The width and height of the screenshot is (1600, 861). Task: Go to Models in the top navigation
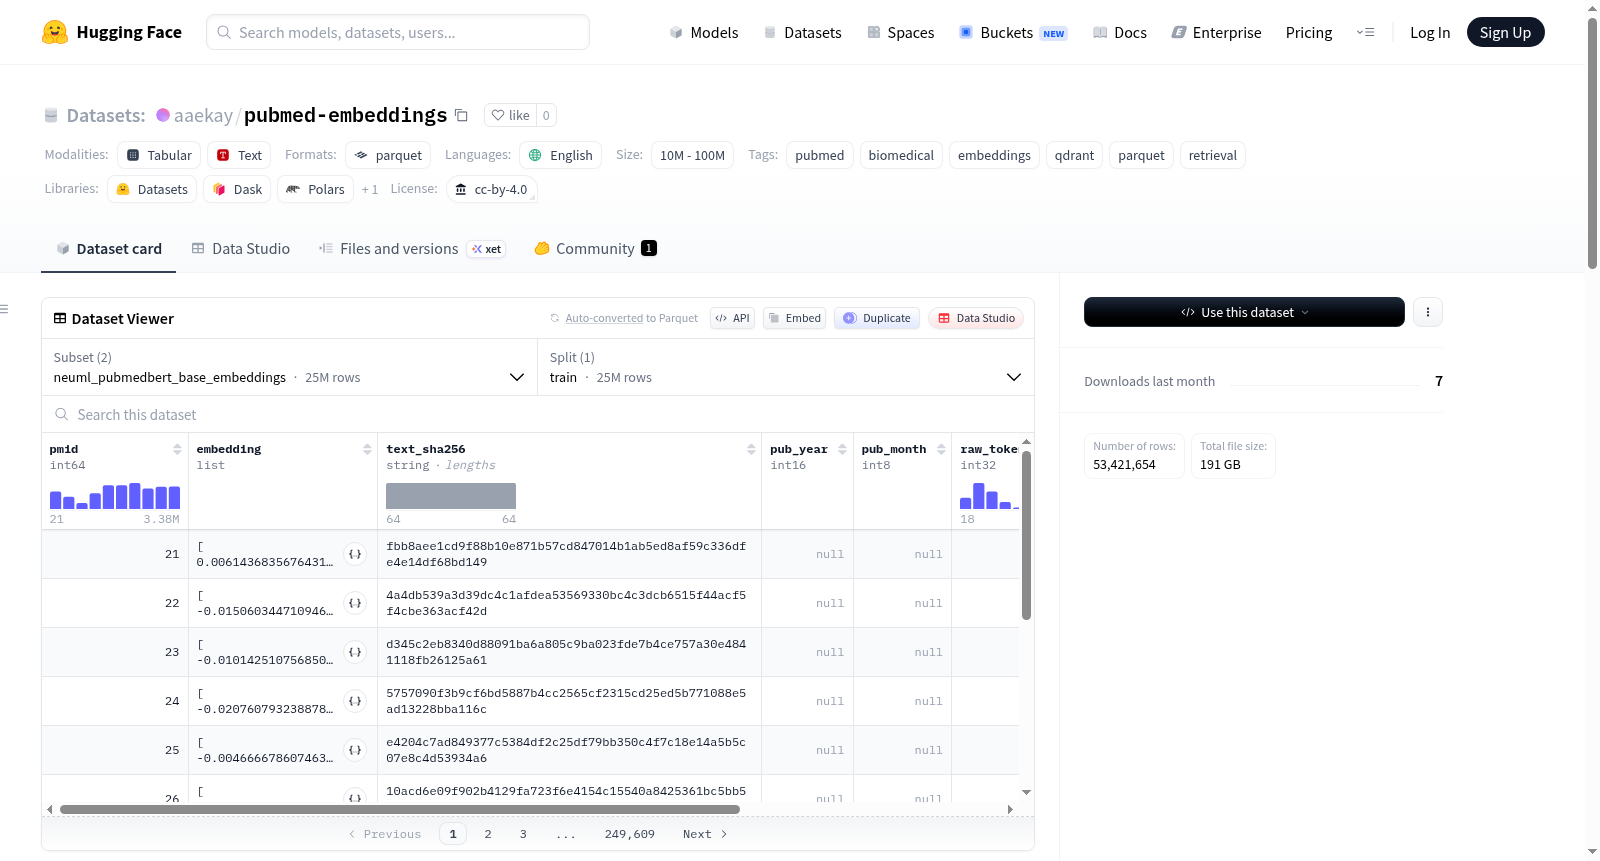704,32
